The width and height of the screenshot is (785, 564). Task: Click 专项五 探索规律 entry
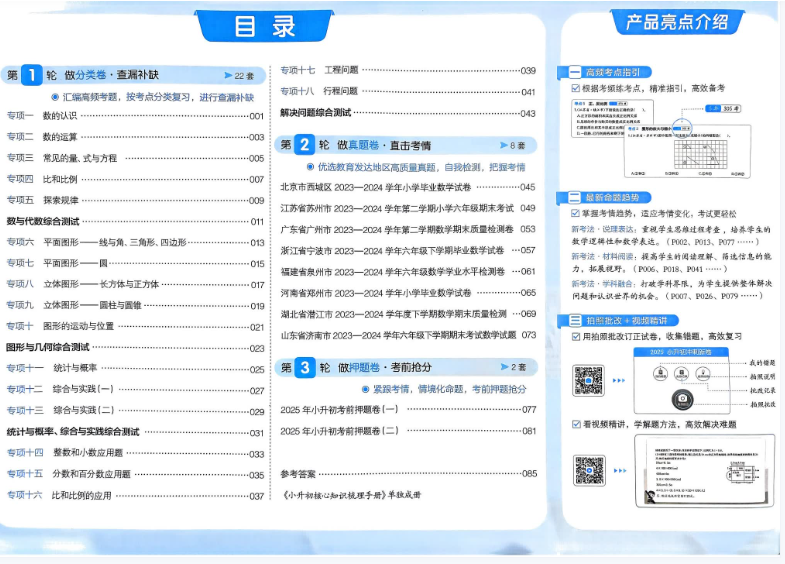[135, 200]
